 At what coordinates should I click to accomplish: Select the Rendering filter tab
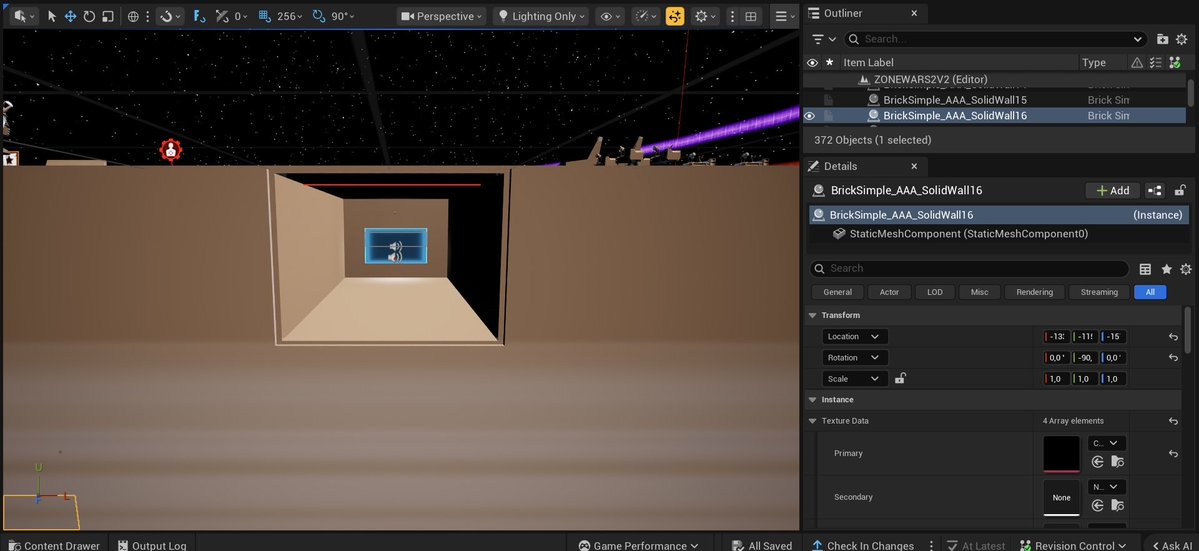pos(1035,292)
